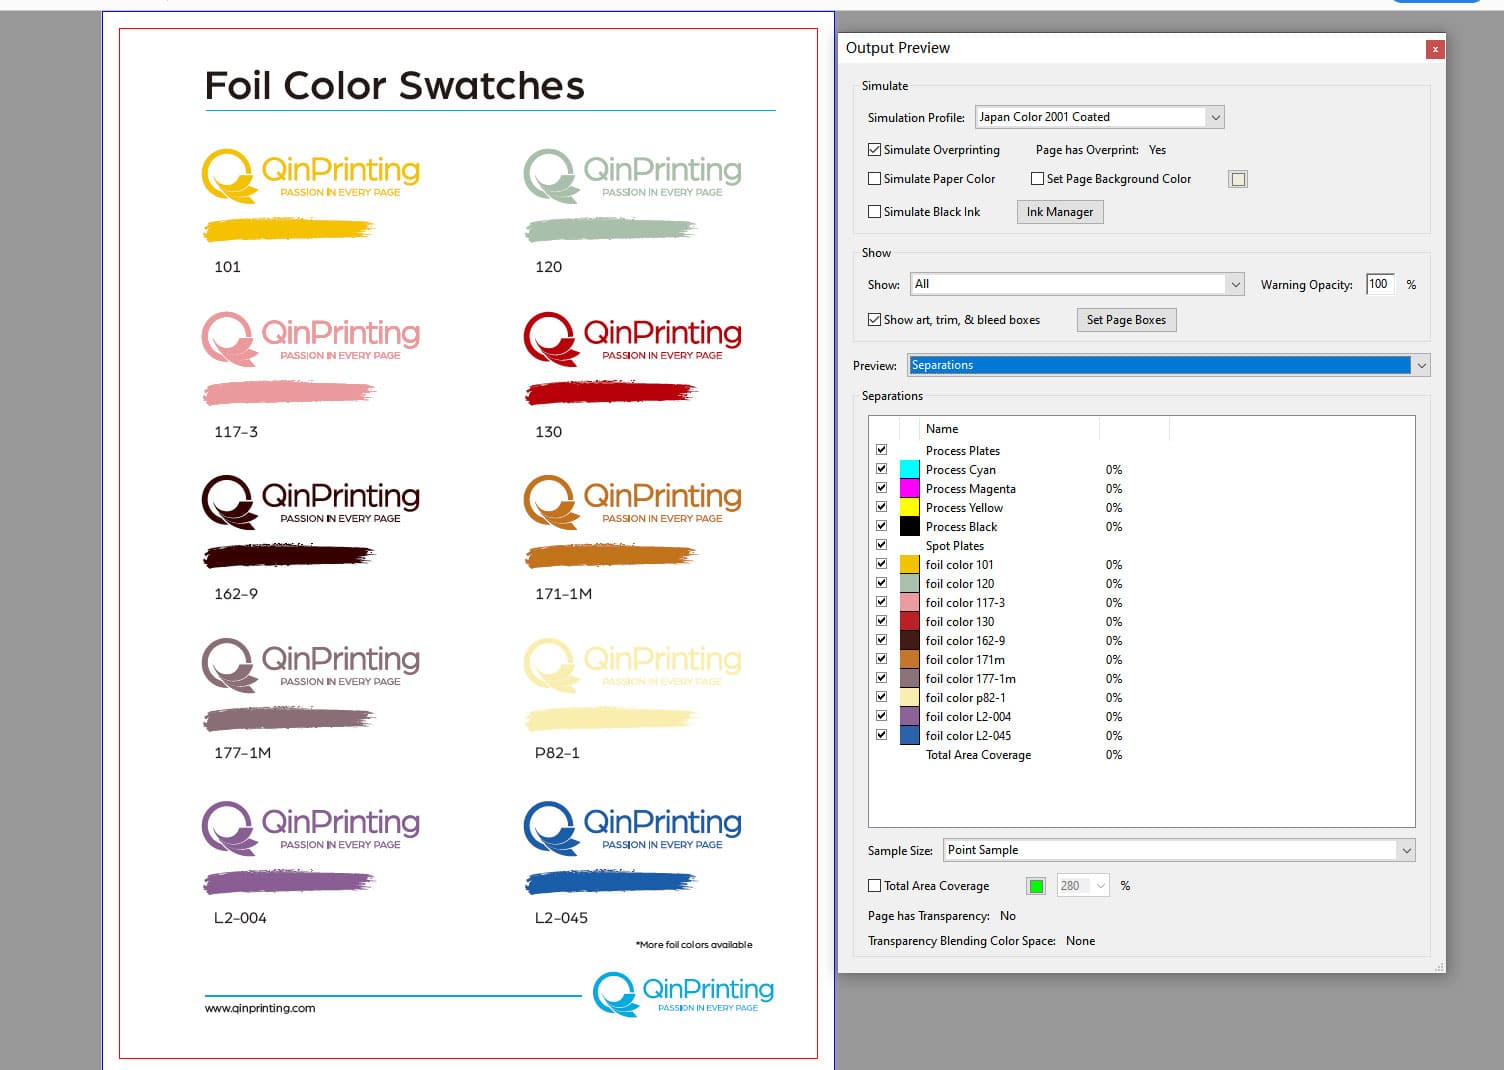1504x1070 pixels.
Task: Click the pink 117-3 QinPrinting logo
Action: [311, 338]
